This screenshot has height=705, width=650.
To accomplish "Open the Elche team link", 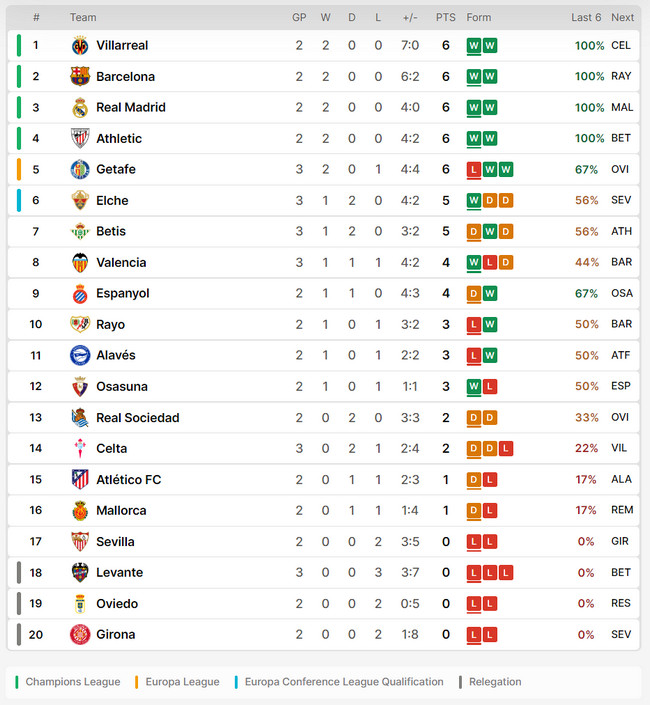I will 112,201.
